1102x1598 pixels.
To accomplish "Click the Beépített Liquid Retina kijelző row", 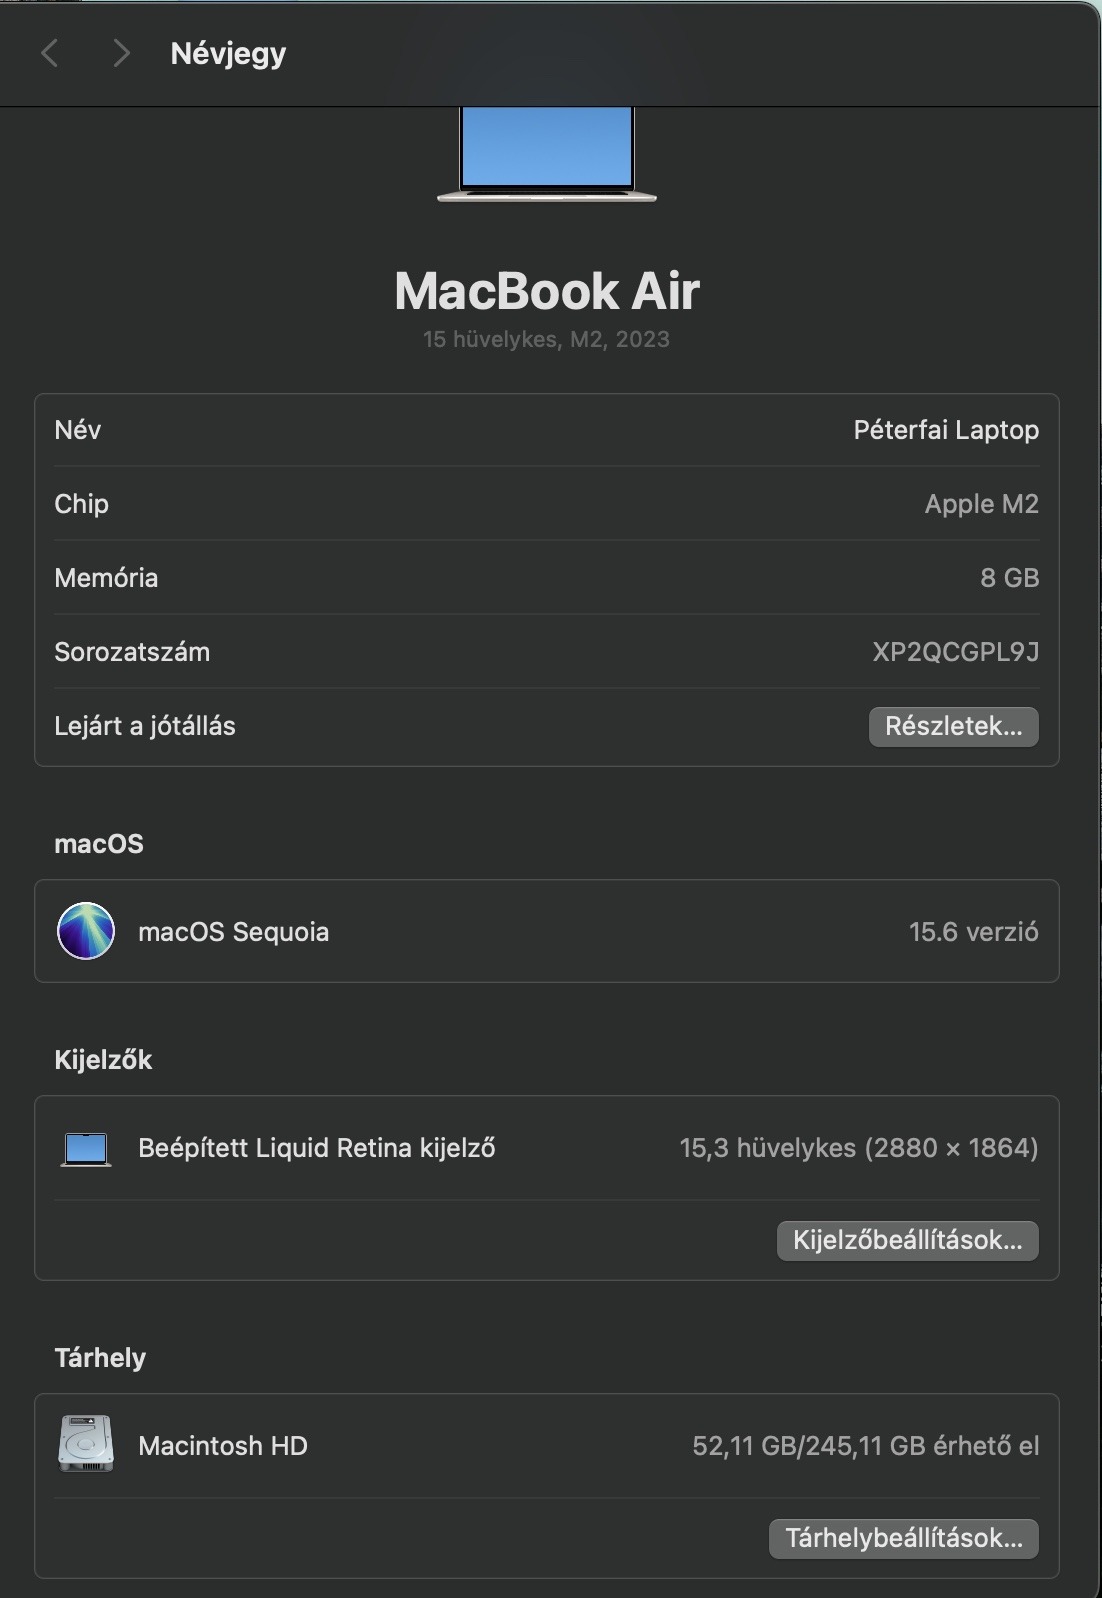I will tap(316, 1148).
